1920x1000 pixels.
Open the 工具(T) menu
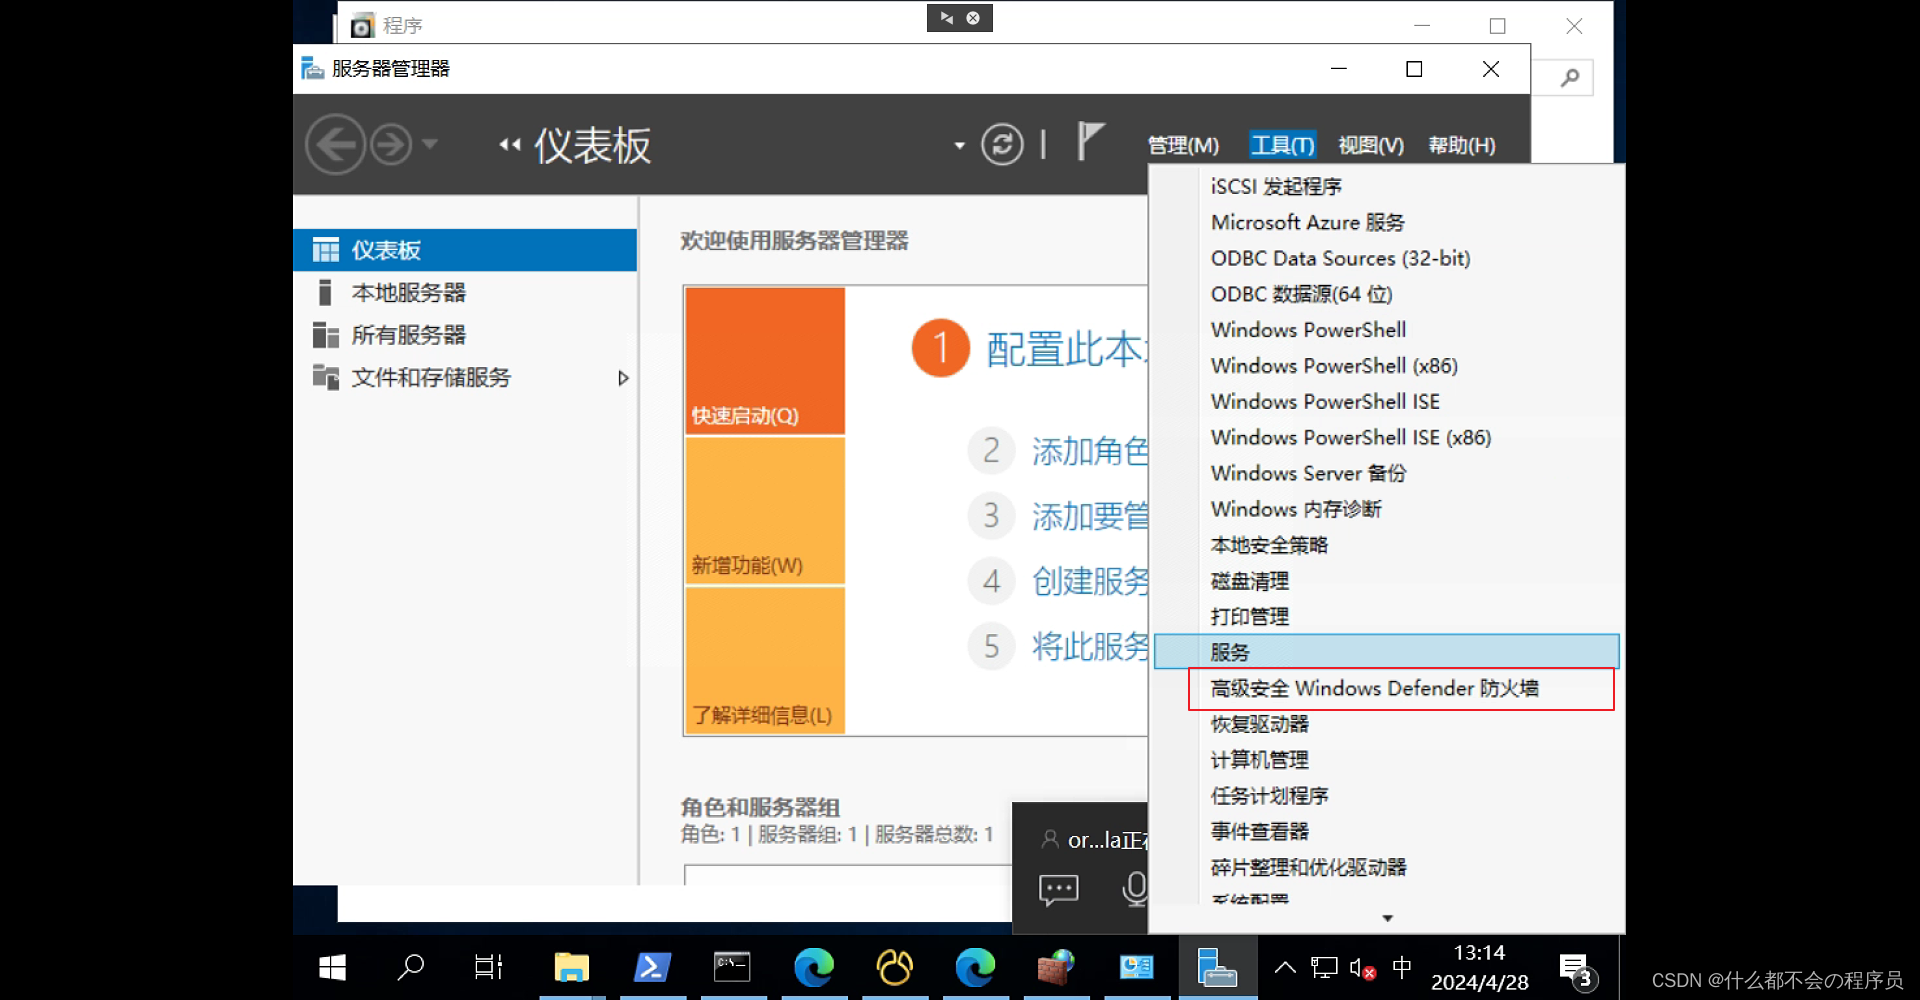[1282, 145]
